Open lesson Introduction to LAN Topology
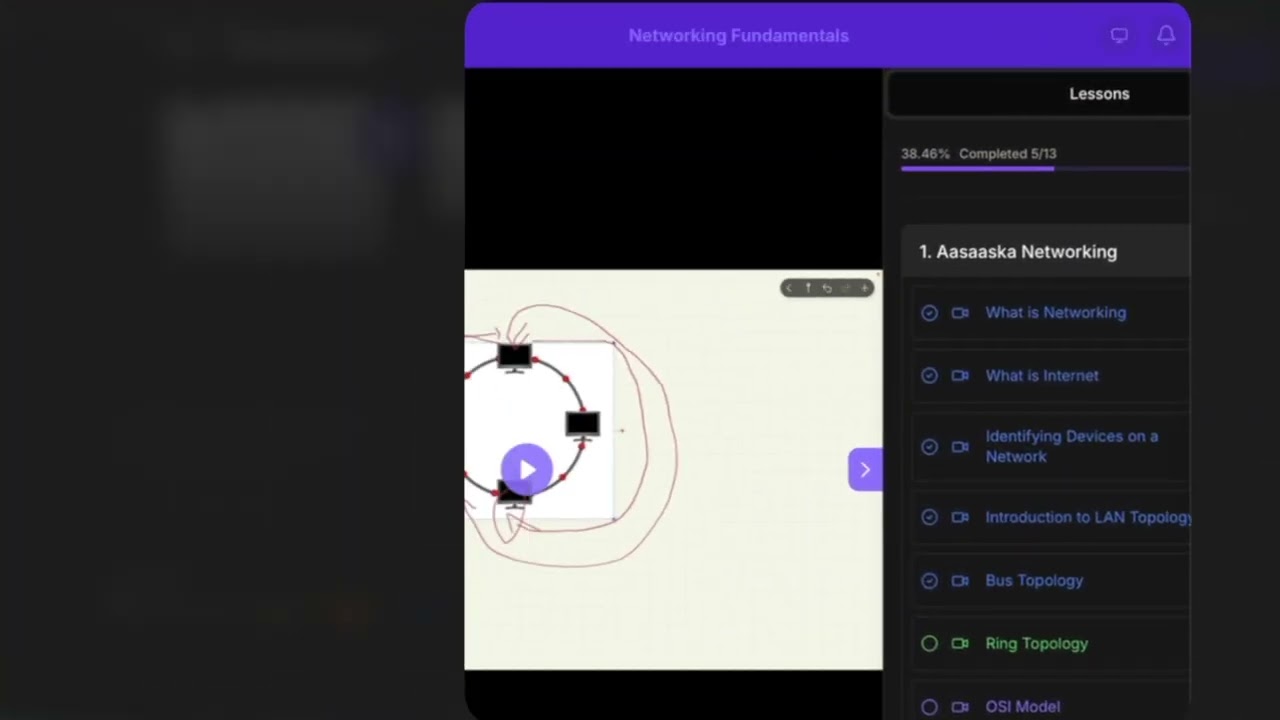The width and height of the screenshot is (1280, 720). pyautogui.click(x=1088, y=518)
